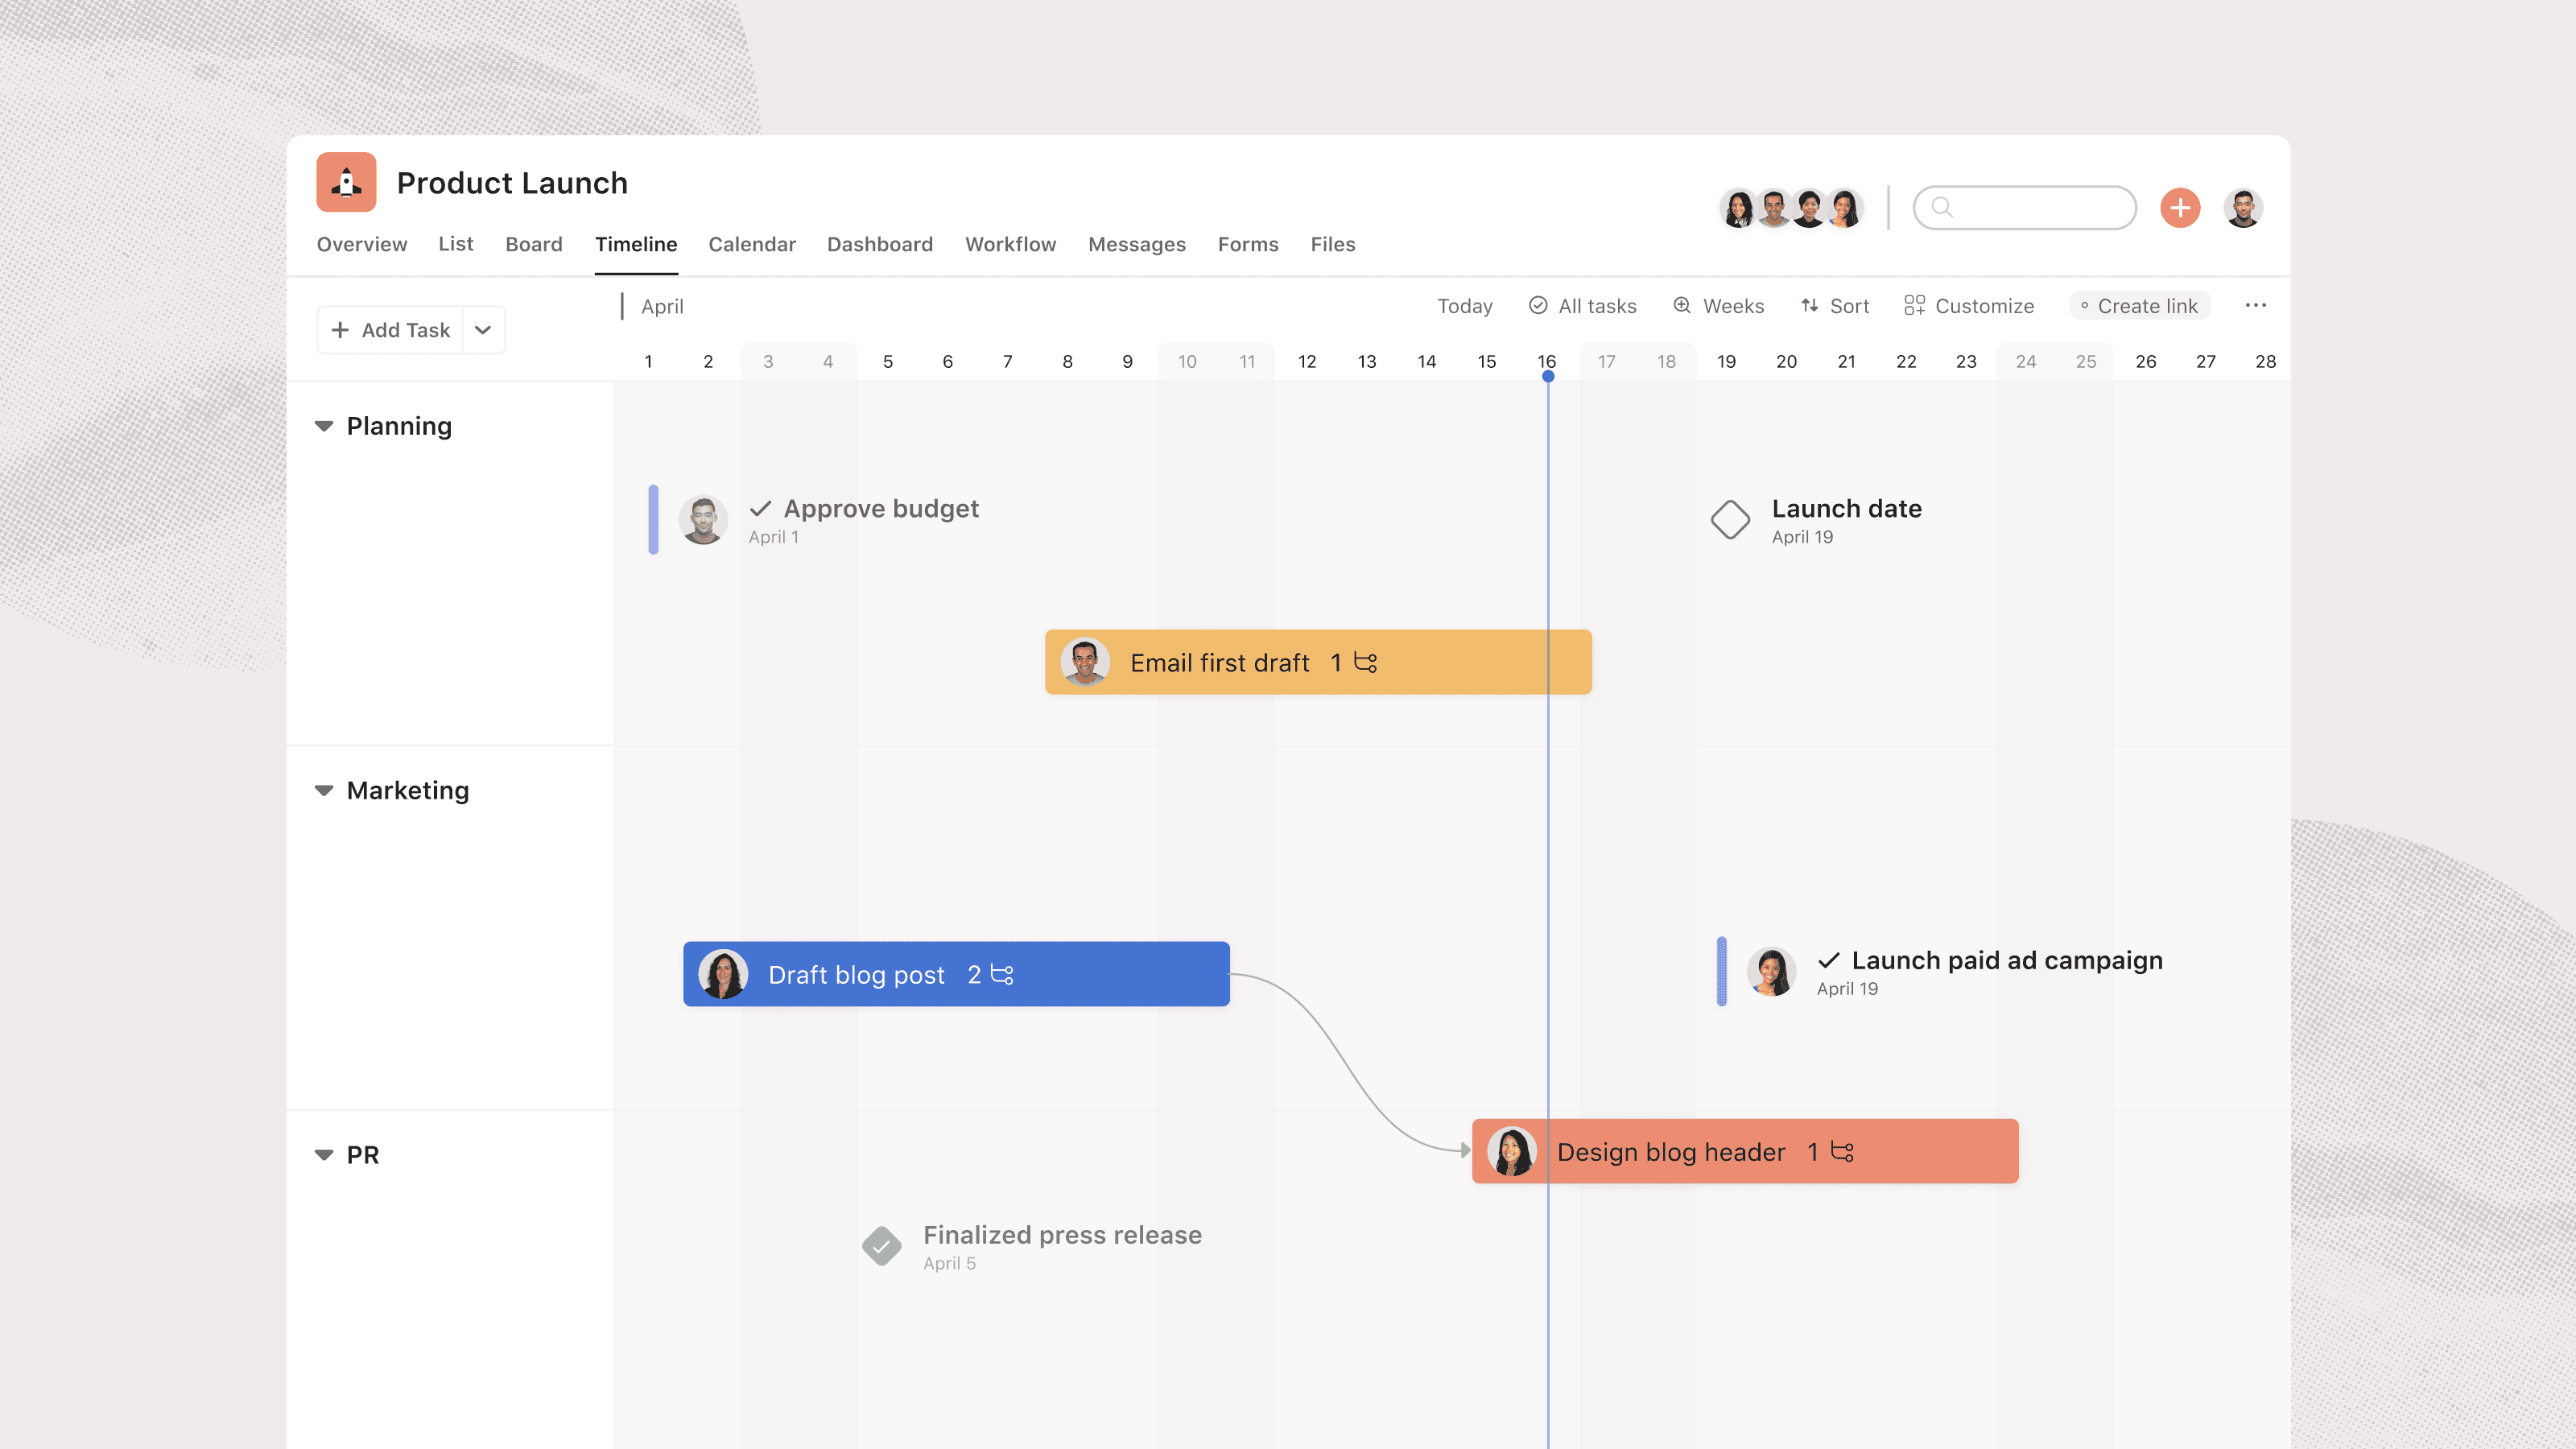
Task: Open the orange plus create icon
Action: click(x=2180, y=207)
